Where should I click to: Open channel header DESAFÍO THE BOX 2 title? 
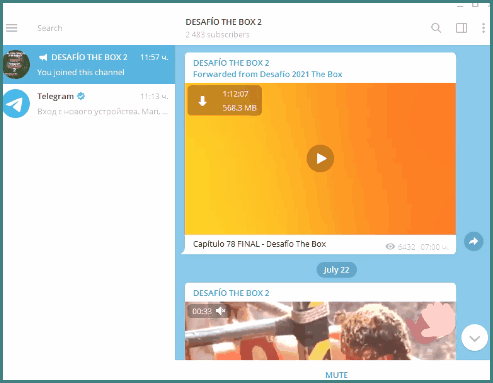point(223,22)
